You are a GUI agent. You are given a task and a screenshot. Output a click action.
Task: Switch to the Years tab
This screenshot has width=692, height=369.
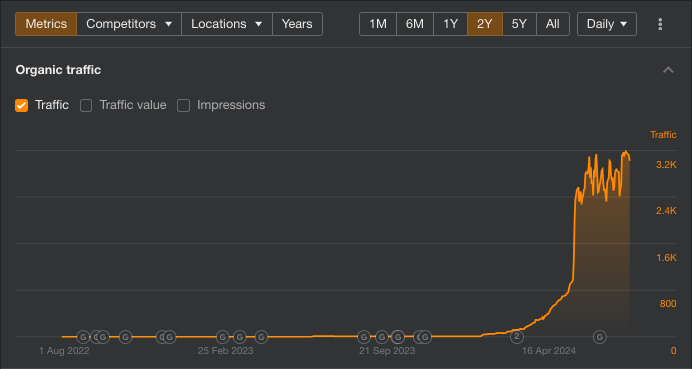click(x=297, y=24)
